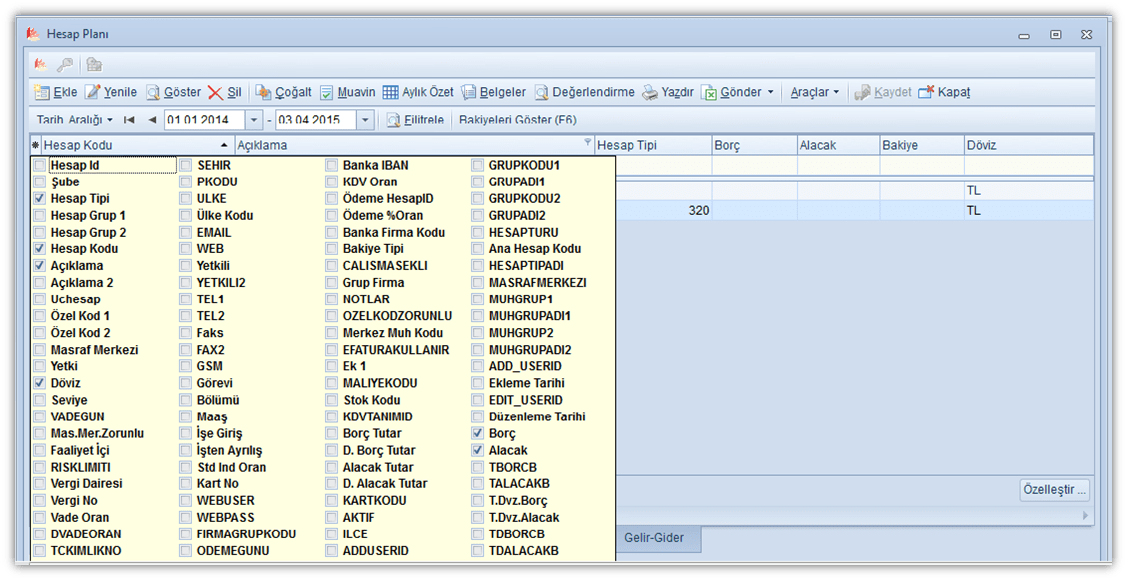
Task: Go to previous date range arrow
Action: (152, 119)
